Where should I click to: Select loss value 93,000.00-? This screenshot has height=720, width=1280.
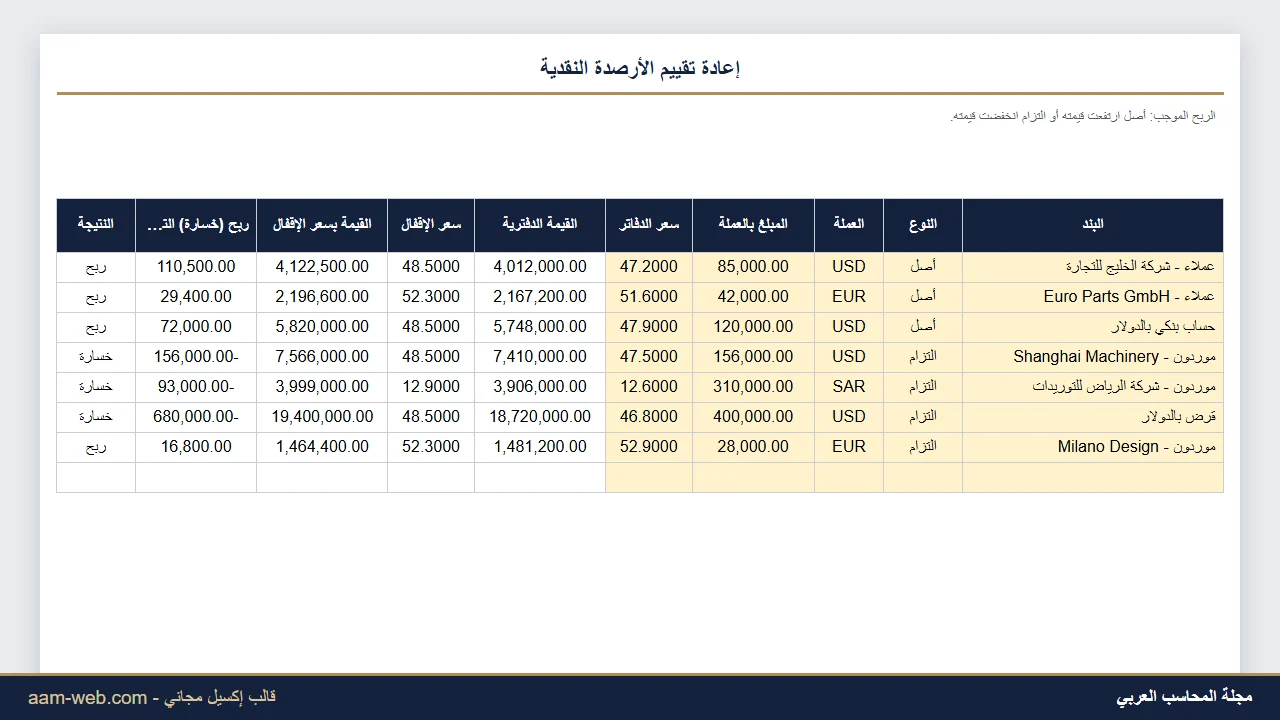[196, 387]
